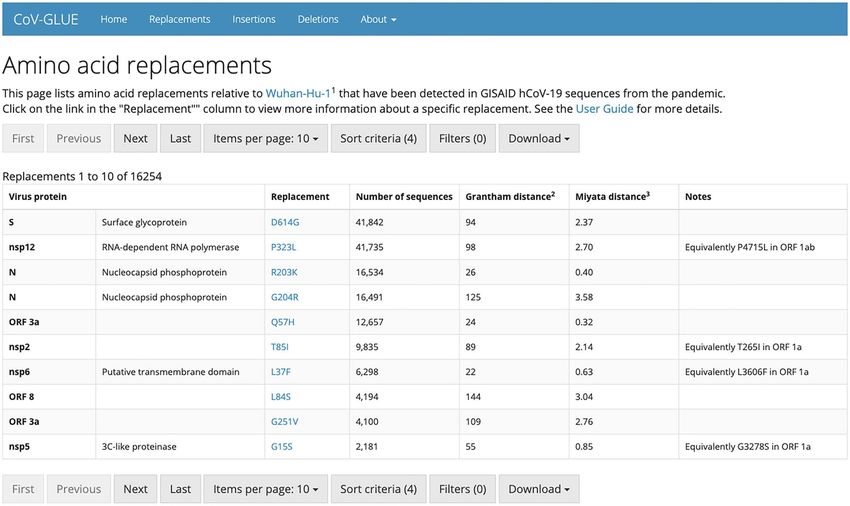Viewport: 850px width, 506px height.
Task: Select Grantham distance value 144
Action: pyautogui.click(x=473, y=397)
